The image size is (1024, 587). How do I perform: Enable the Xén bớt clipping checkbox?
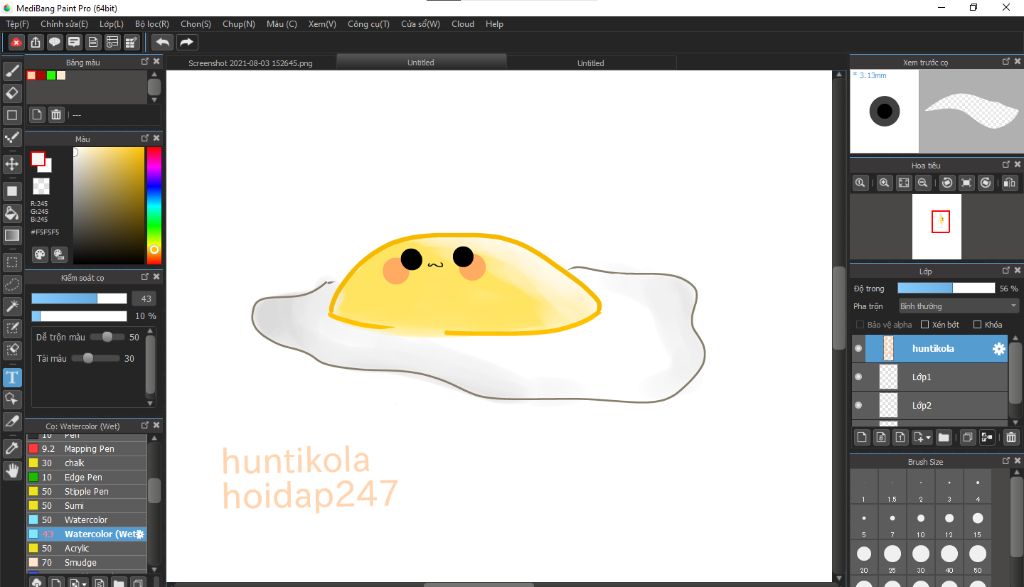tap(925, 325)
